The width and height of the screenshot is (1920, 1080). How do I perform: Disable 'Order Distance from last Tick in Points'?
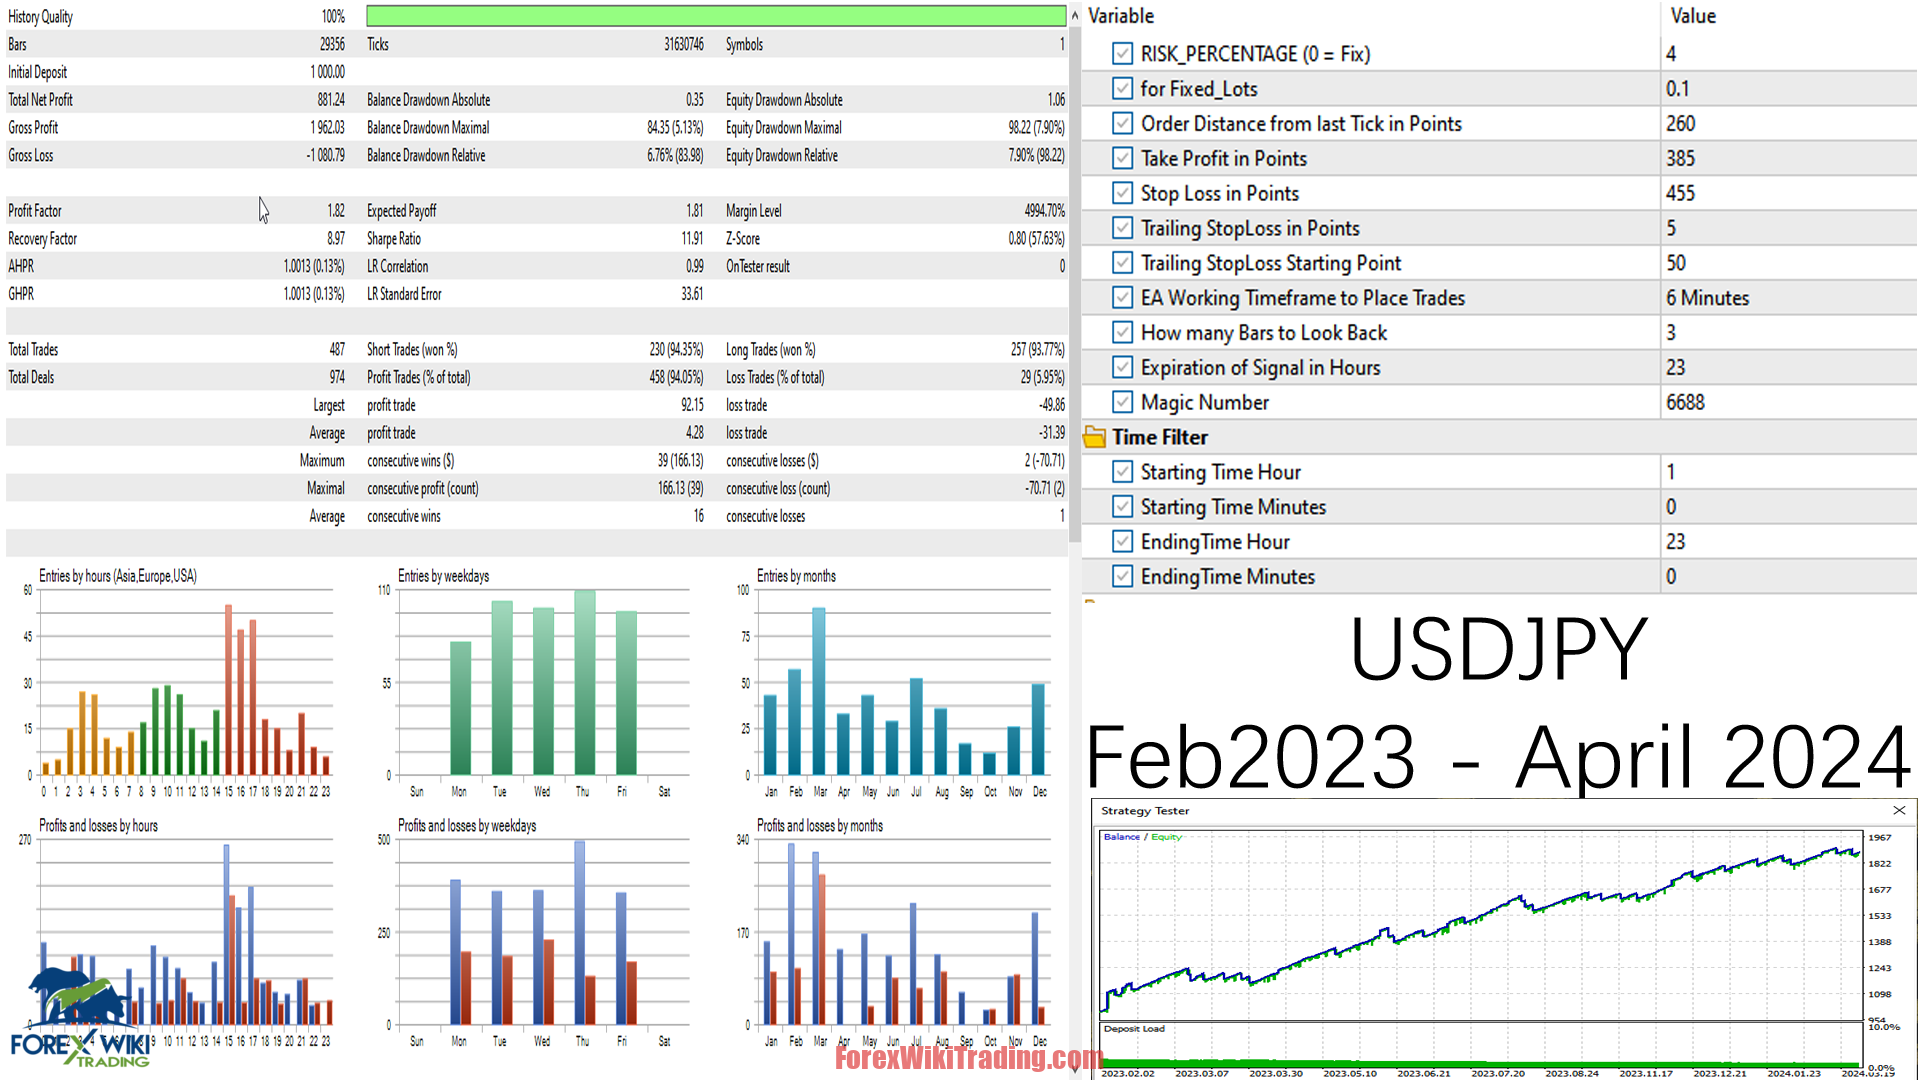1122,123
